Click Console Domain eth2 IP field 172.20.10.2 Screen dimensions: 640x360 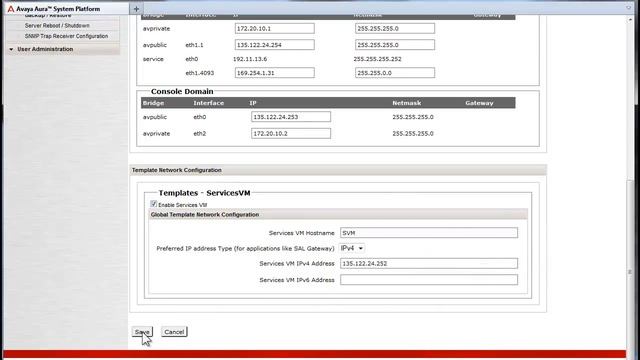pos(291,133)
